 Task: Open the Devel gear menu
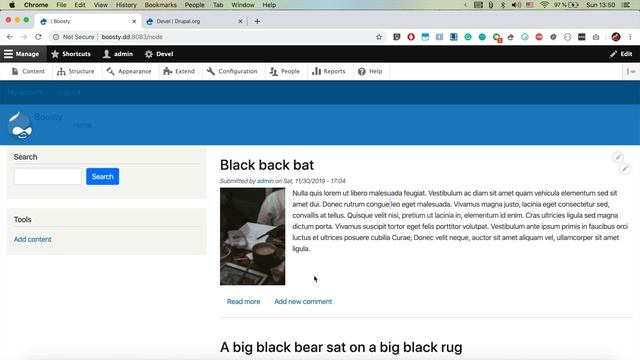point(159,54)
